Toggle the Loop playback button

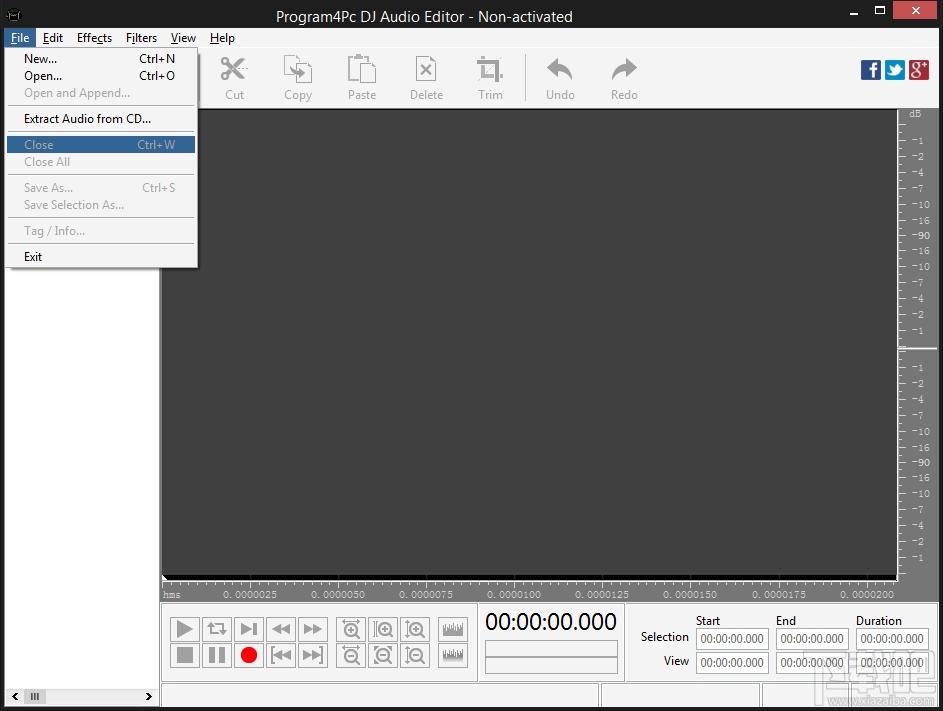[x=216, y=629]
